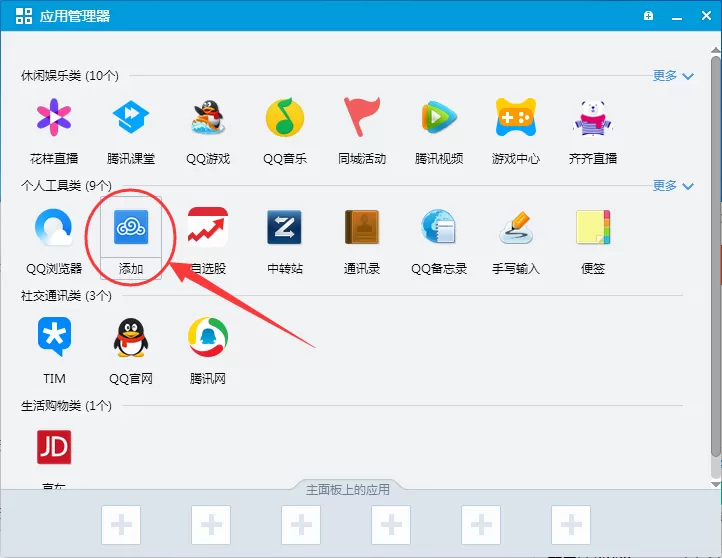This screenshot has height=558, width=722.
Task: Open the 同城活动 red flag icon
Action: 362,117
